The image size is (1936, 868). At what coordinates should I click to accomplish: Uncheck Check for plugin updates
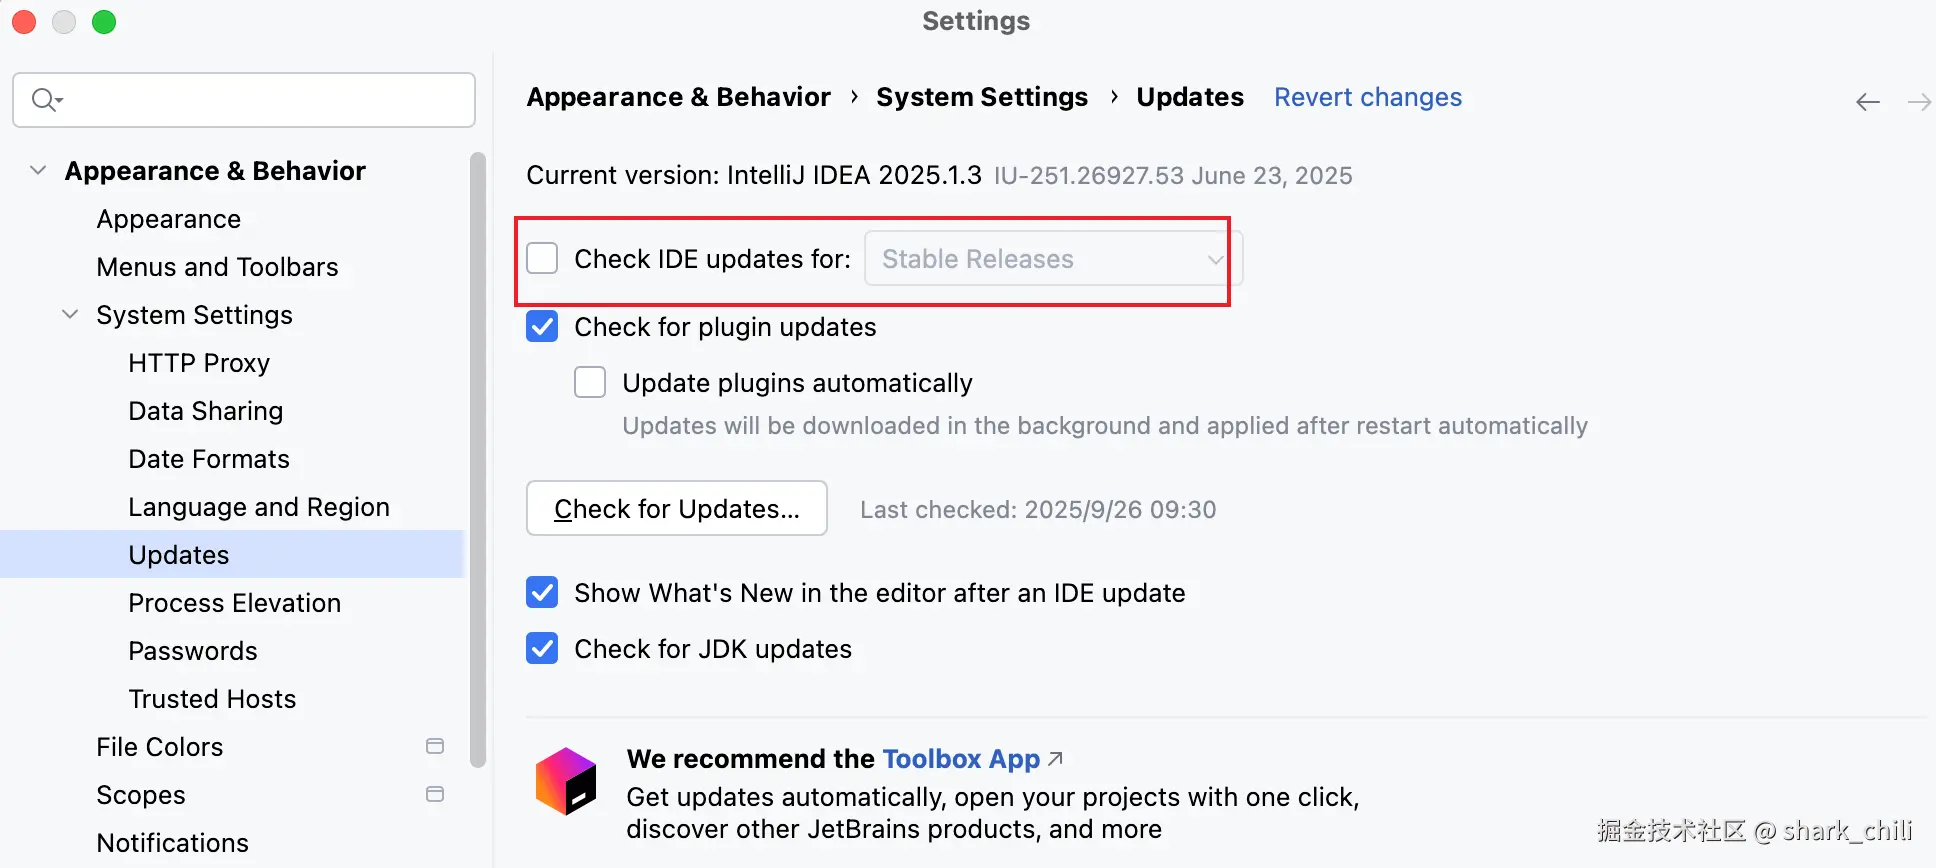[x=542, y=327]
